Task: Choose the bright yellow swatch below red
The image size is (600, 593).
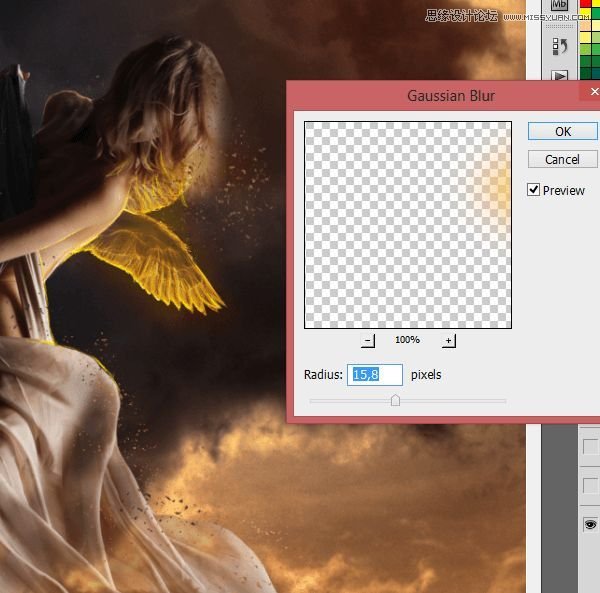Action: click(586, 15)
